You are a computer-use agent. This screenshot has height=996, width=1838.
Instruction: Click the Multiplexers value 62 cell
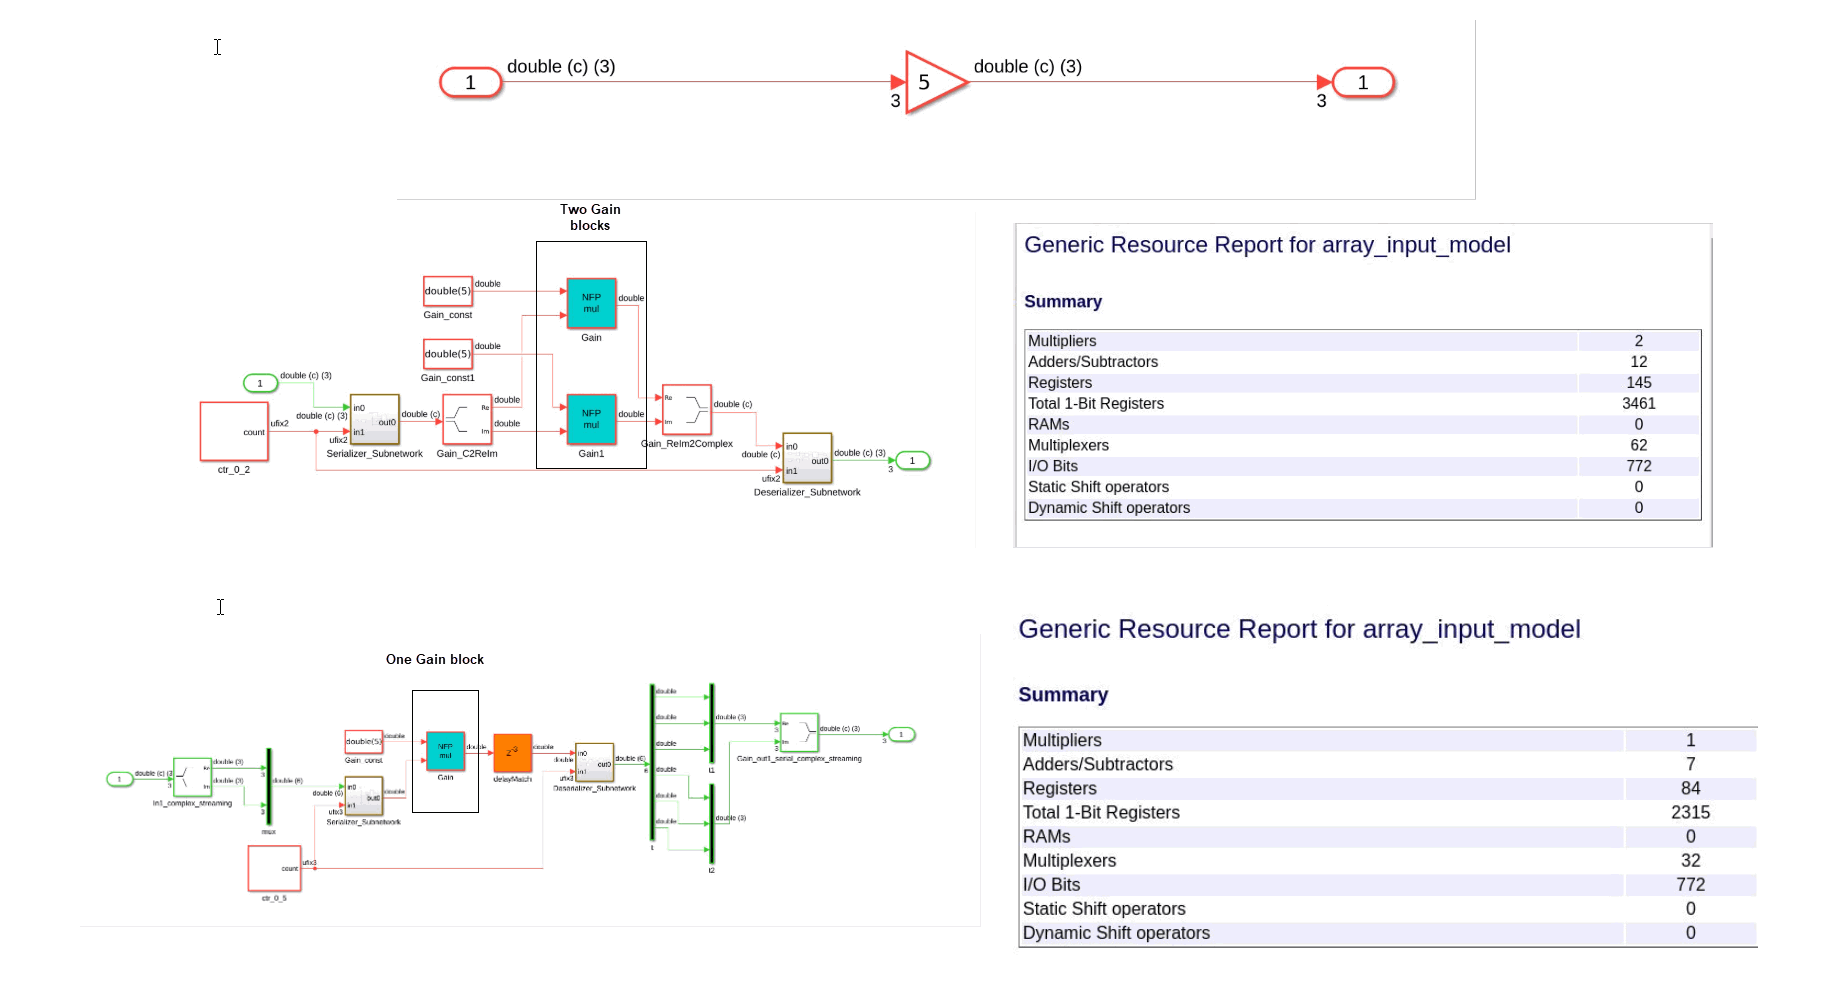coord(1639,446)
